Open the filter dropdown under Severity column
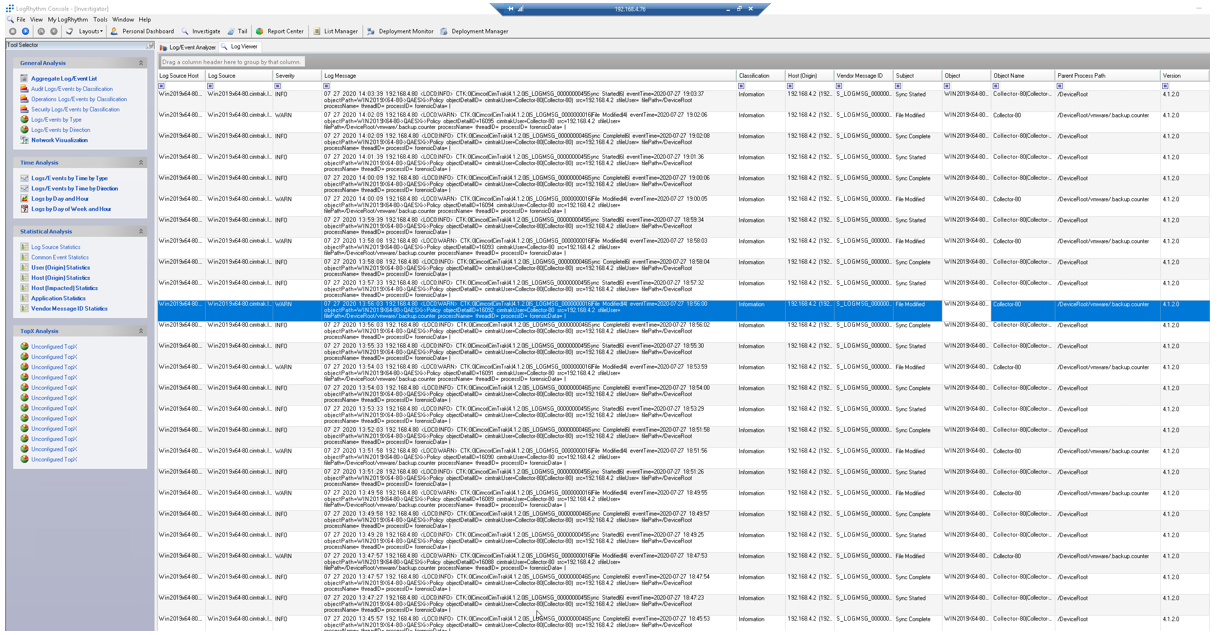The height and width of the screenshot is (635, 1221). [278, 86]
